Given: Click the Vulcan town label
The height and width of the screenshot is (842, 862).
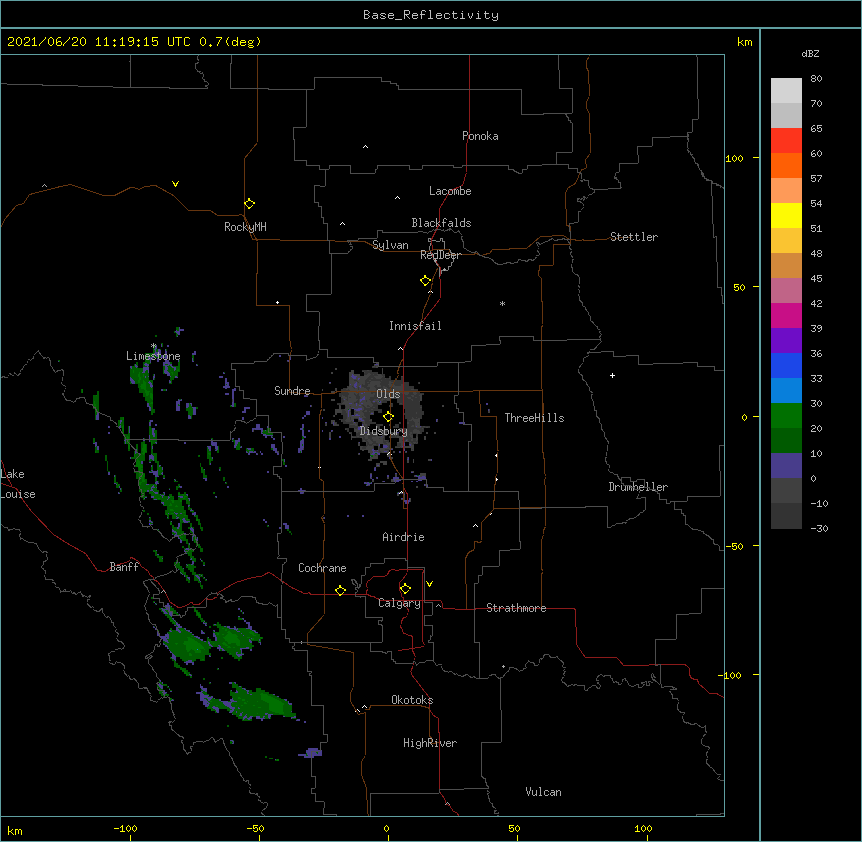Looking at the screenshot, I should [x=543, y=792].
